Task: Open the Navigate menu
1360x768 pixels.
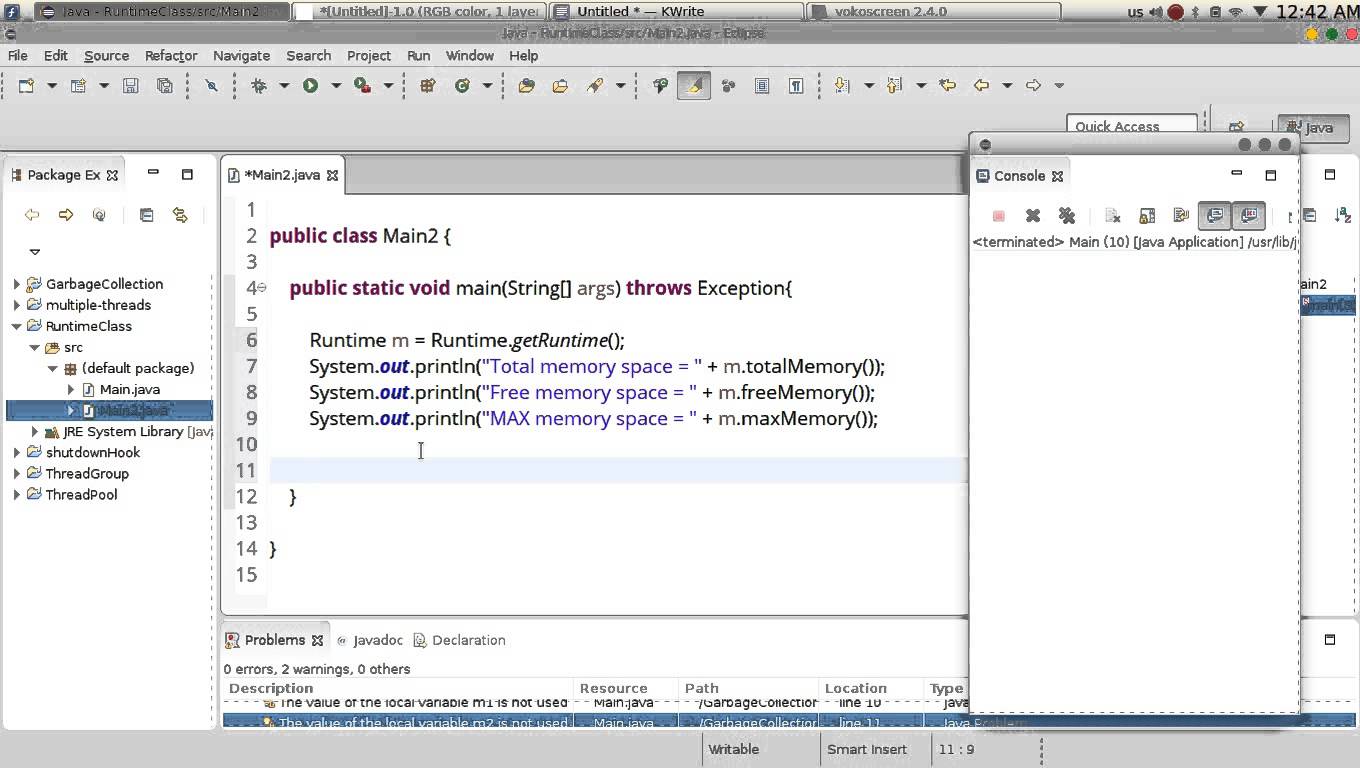Action: 241,56
